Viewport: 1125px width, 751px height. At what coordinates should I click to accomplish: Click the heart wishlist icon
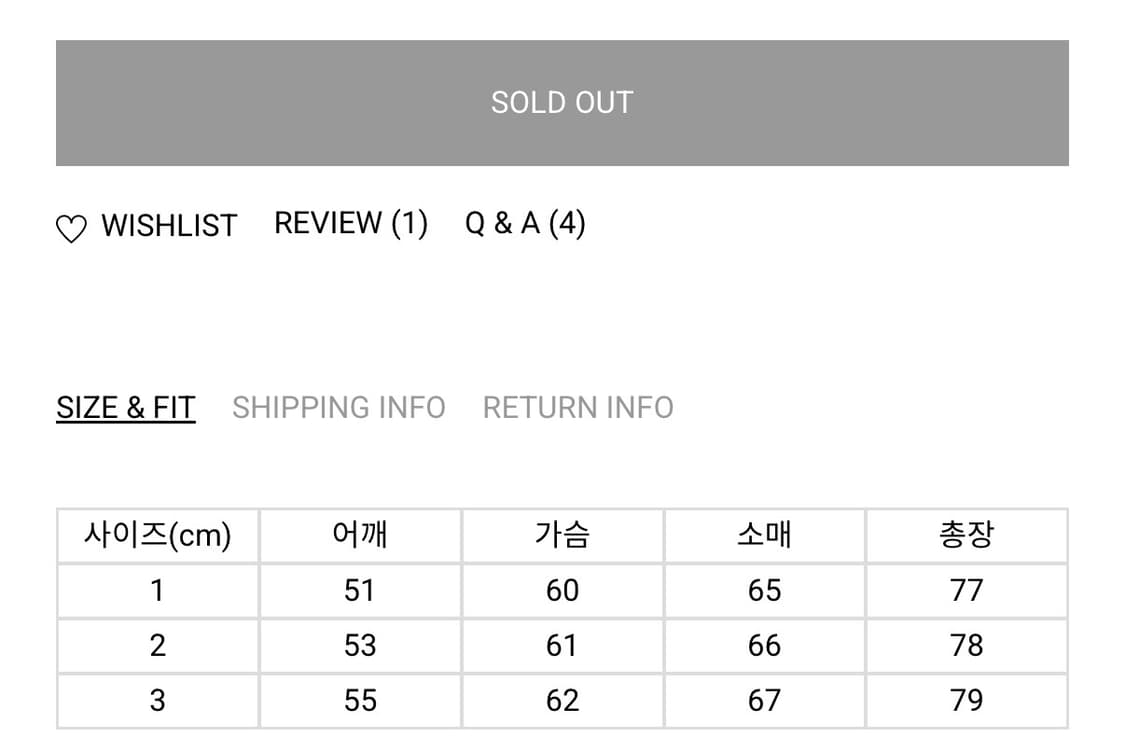(71, 230)
